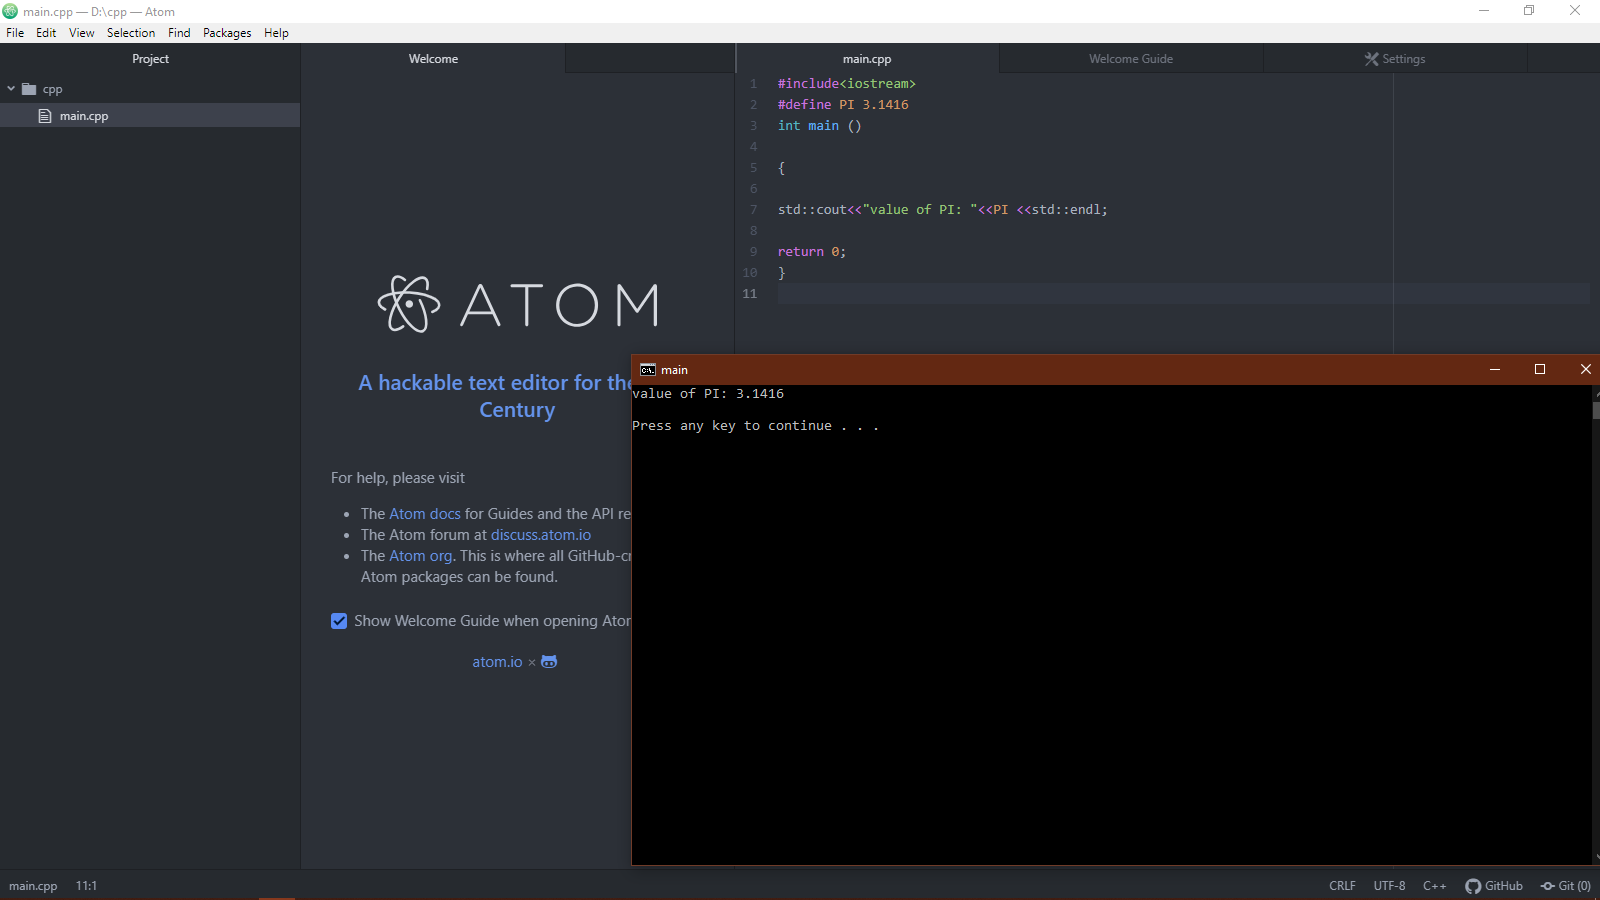1600x900 pixels.
Task: Click the main.cpp file icon in sidebar
Action: [44, 115]
